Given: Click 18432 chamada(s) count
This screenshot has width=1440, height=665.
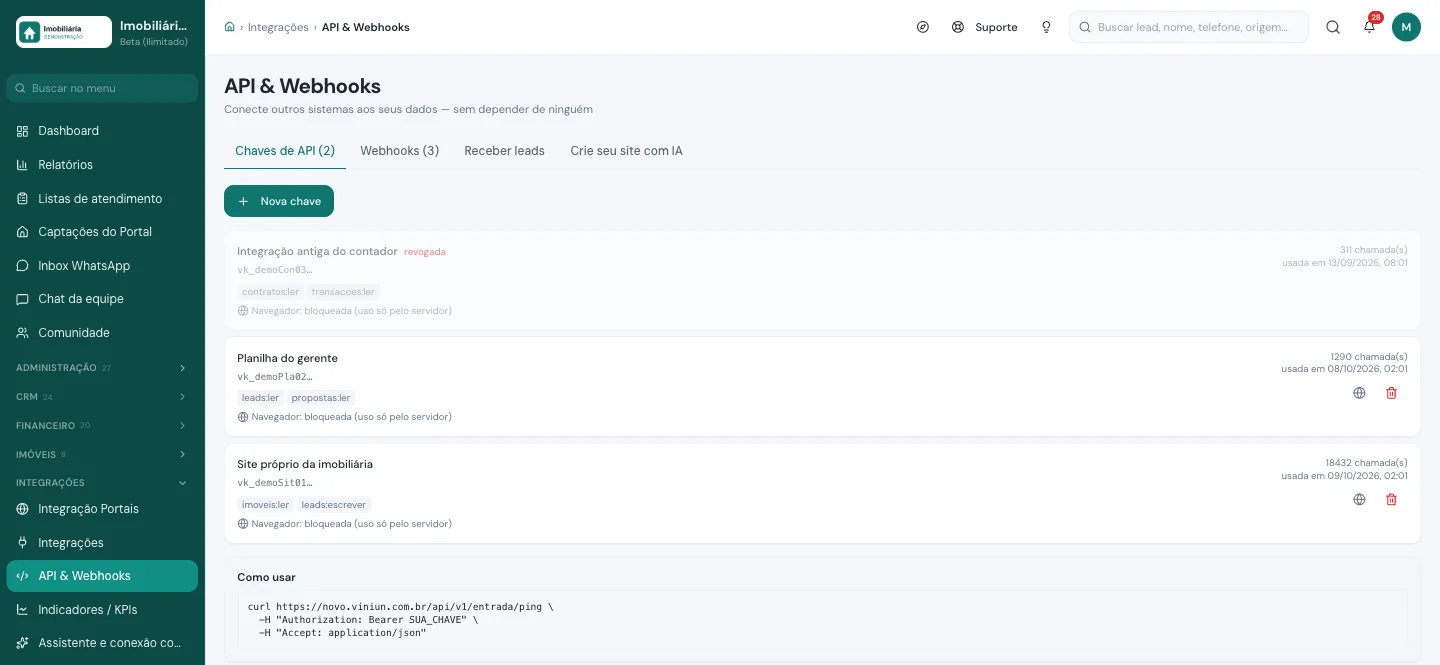Looking at the screenshot, I should click(x=1366, y=463).
